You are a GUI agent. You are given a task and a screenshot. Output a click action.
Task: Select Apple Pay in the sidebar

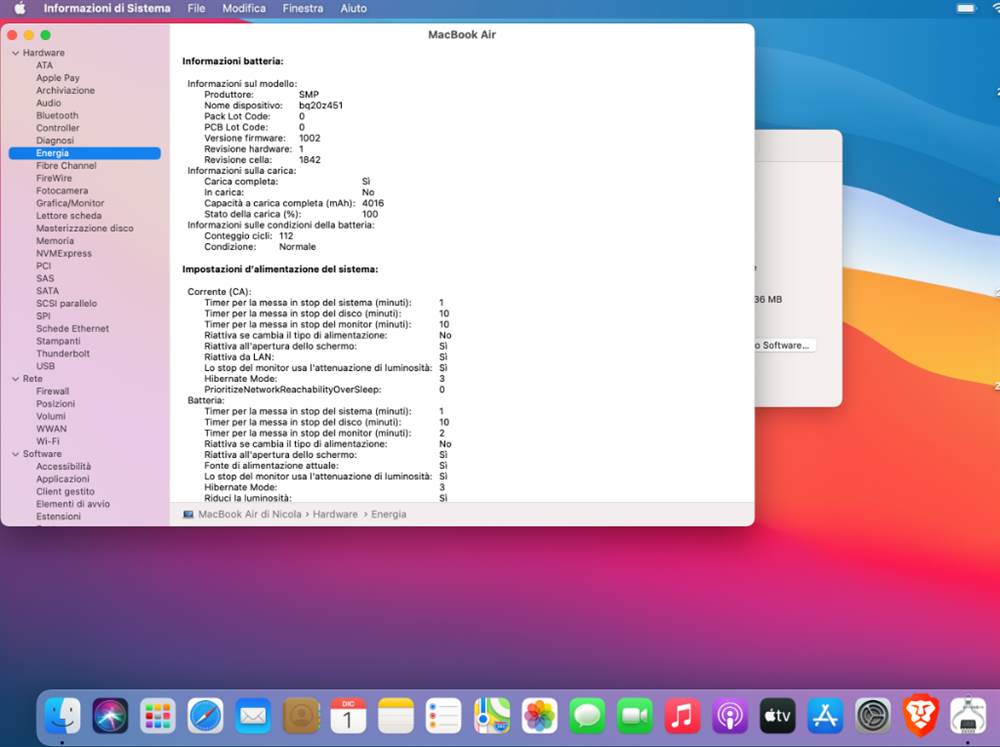(58, 78)
